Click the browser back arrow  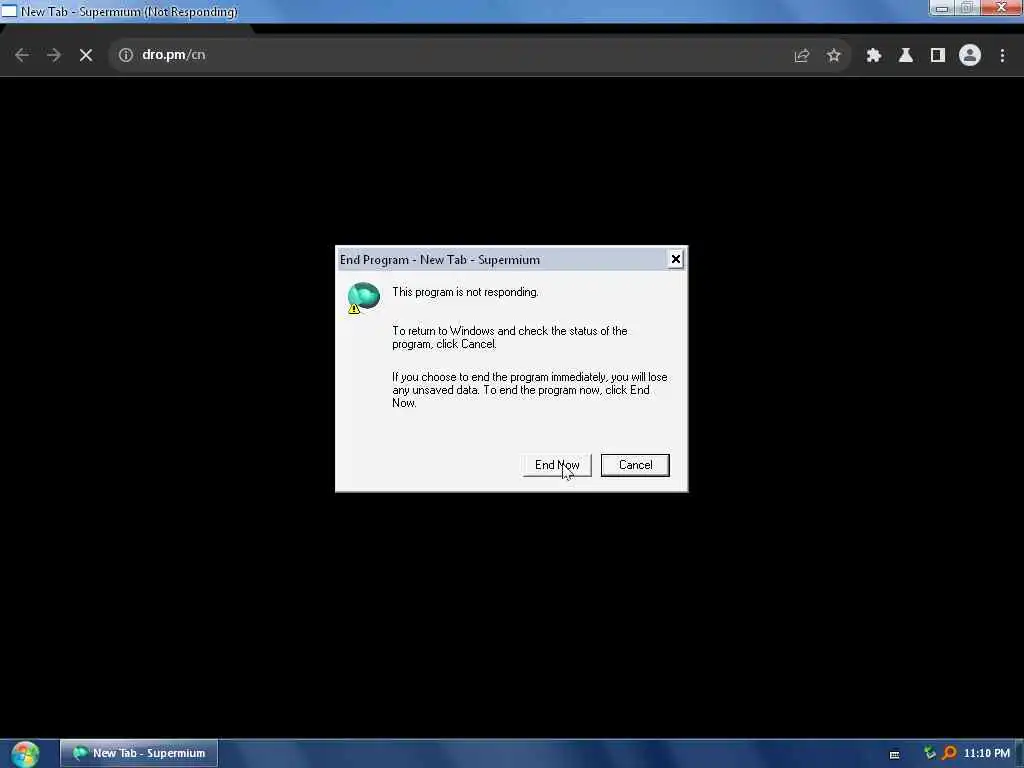22,56
